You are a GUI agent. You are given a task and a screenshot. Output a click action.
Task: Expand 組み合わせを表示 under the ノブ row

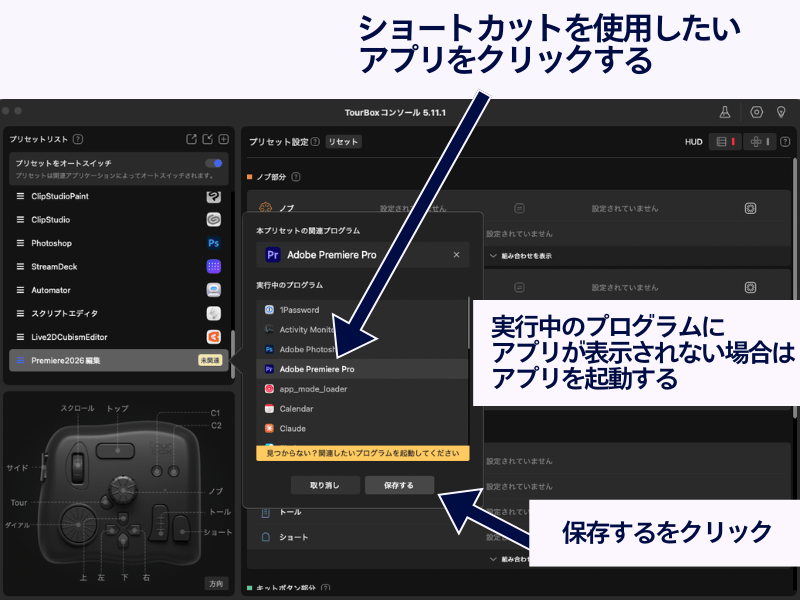[520, 256]
